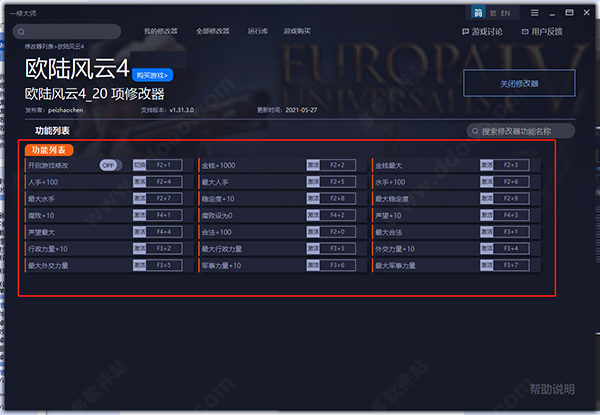Click the 关闭修改器 button
600x415 pixels.
519,83
